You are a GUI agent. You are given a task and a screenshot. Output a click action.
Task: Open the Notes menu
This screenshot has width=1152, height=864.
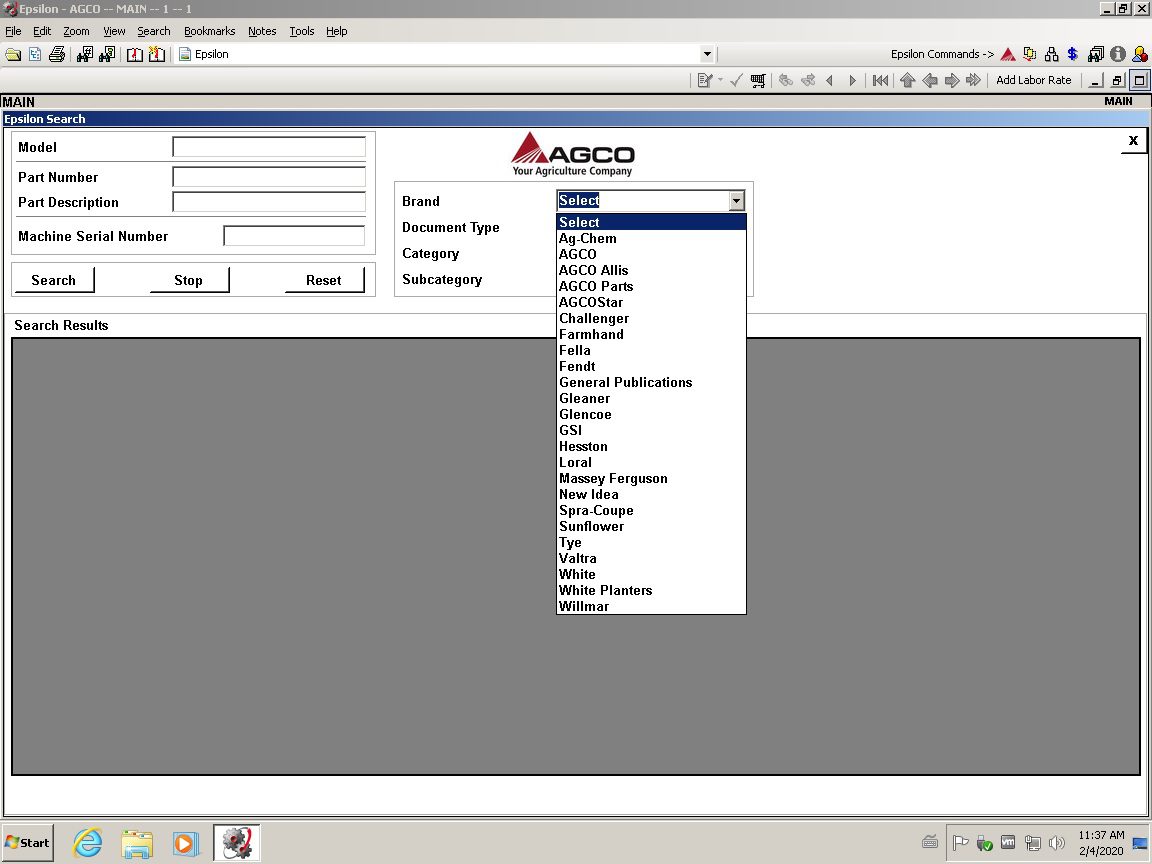[x=262, y=31]
